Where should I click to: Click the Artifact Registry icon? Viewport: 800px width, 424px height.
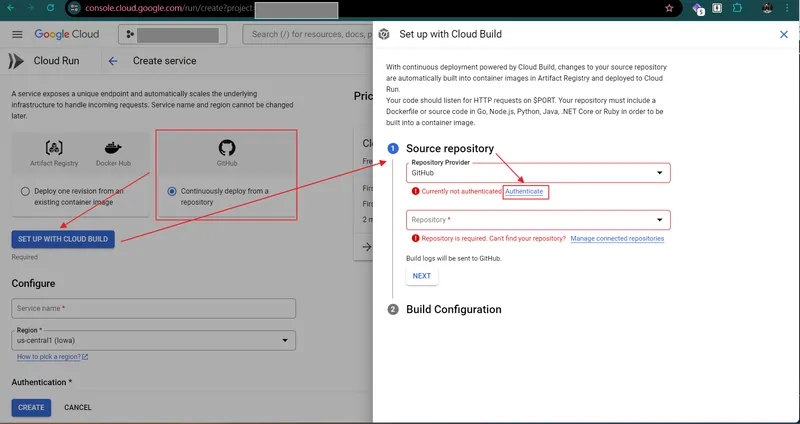[54, 148]
